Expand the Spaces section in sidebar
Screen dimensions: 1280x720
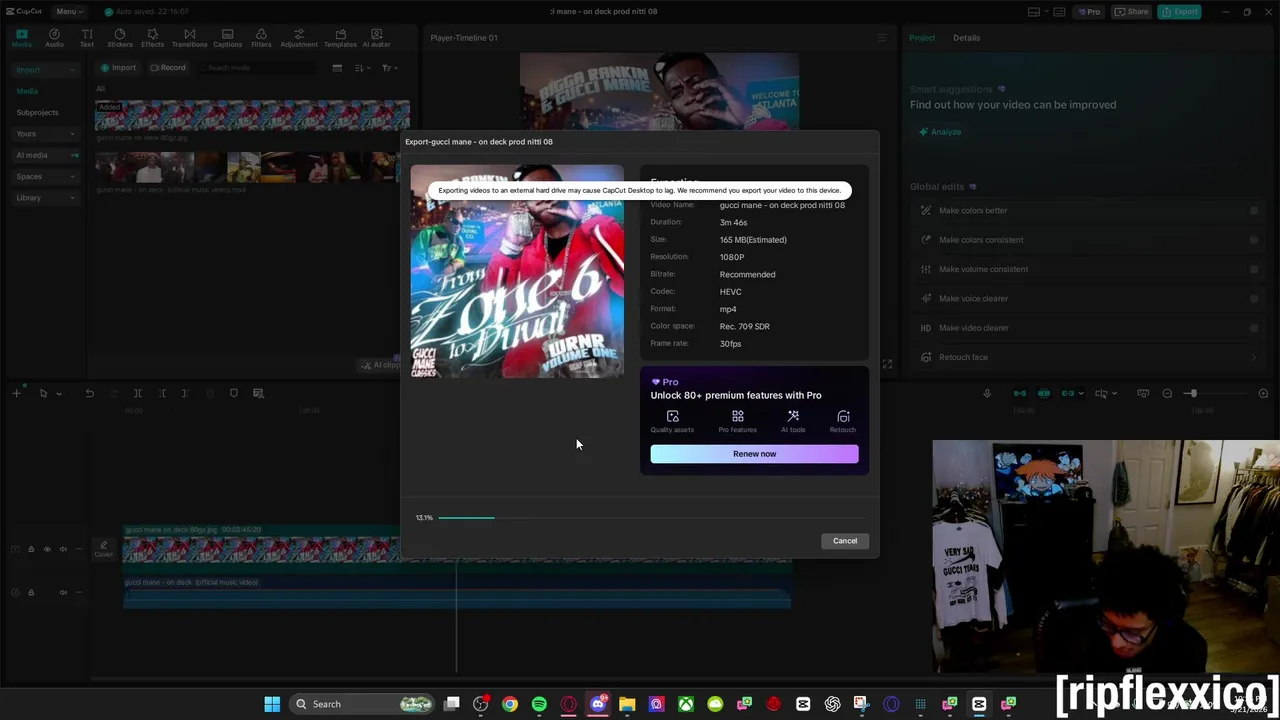pyautogui.click(x=72, y=177)
